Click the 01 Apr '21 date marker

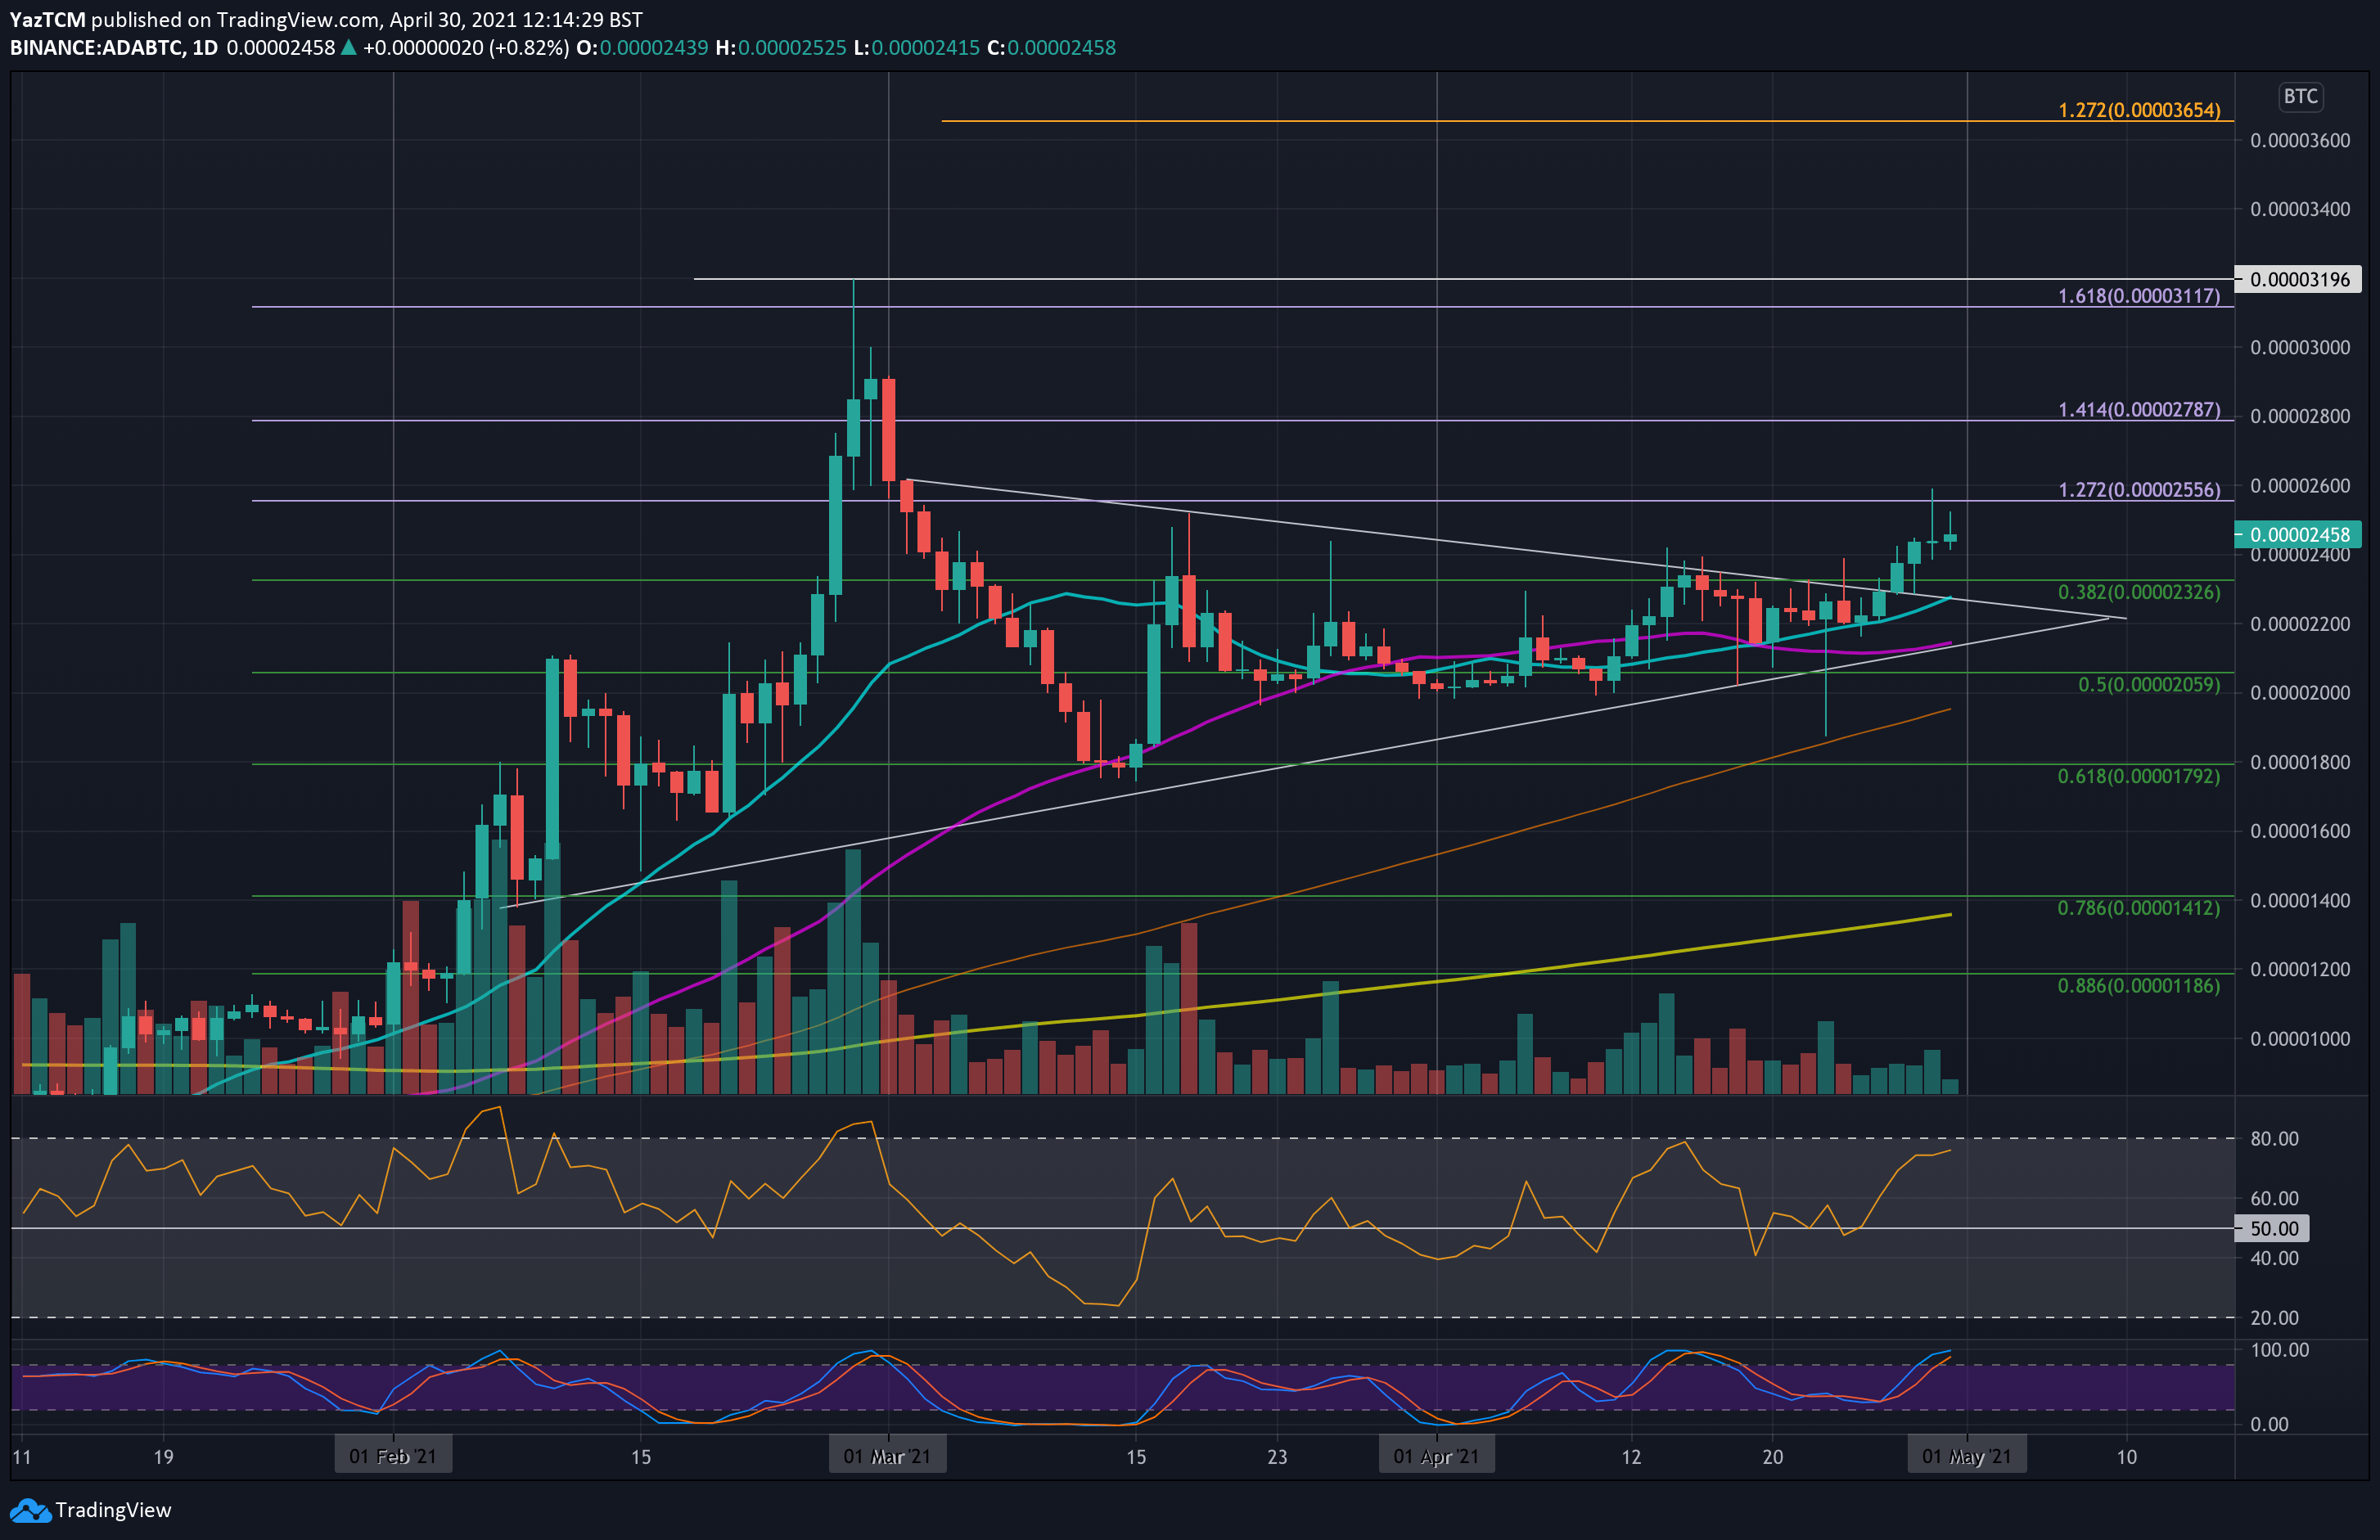pos(1436,1456)
